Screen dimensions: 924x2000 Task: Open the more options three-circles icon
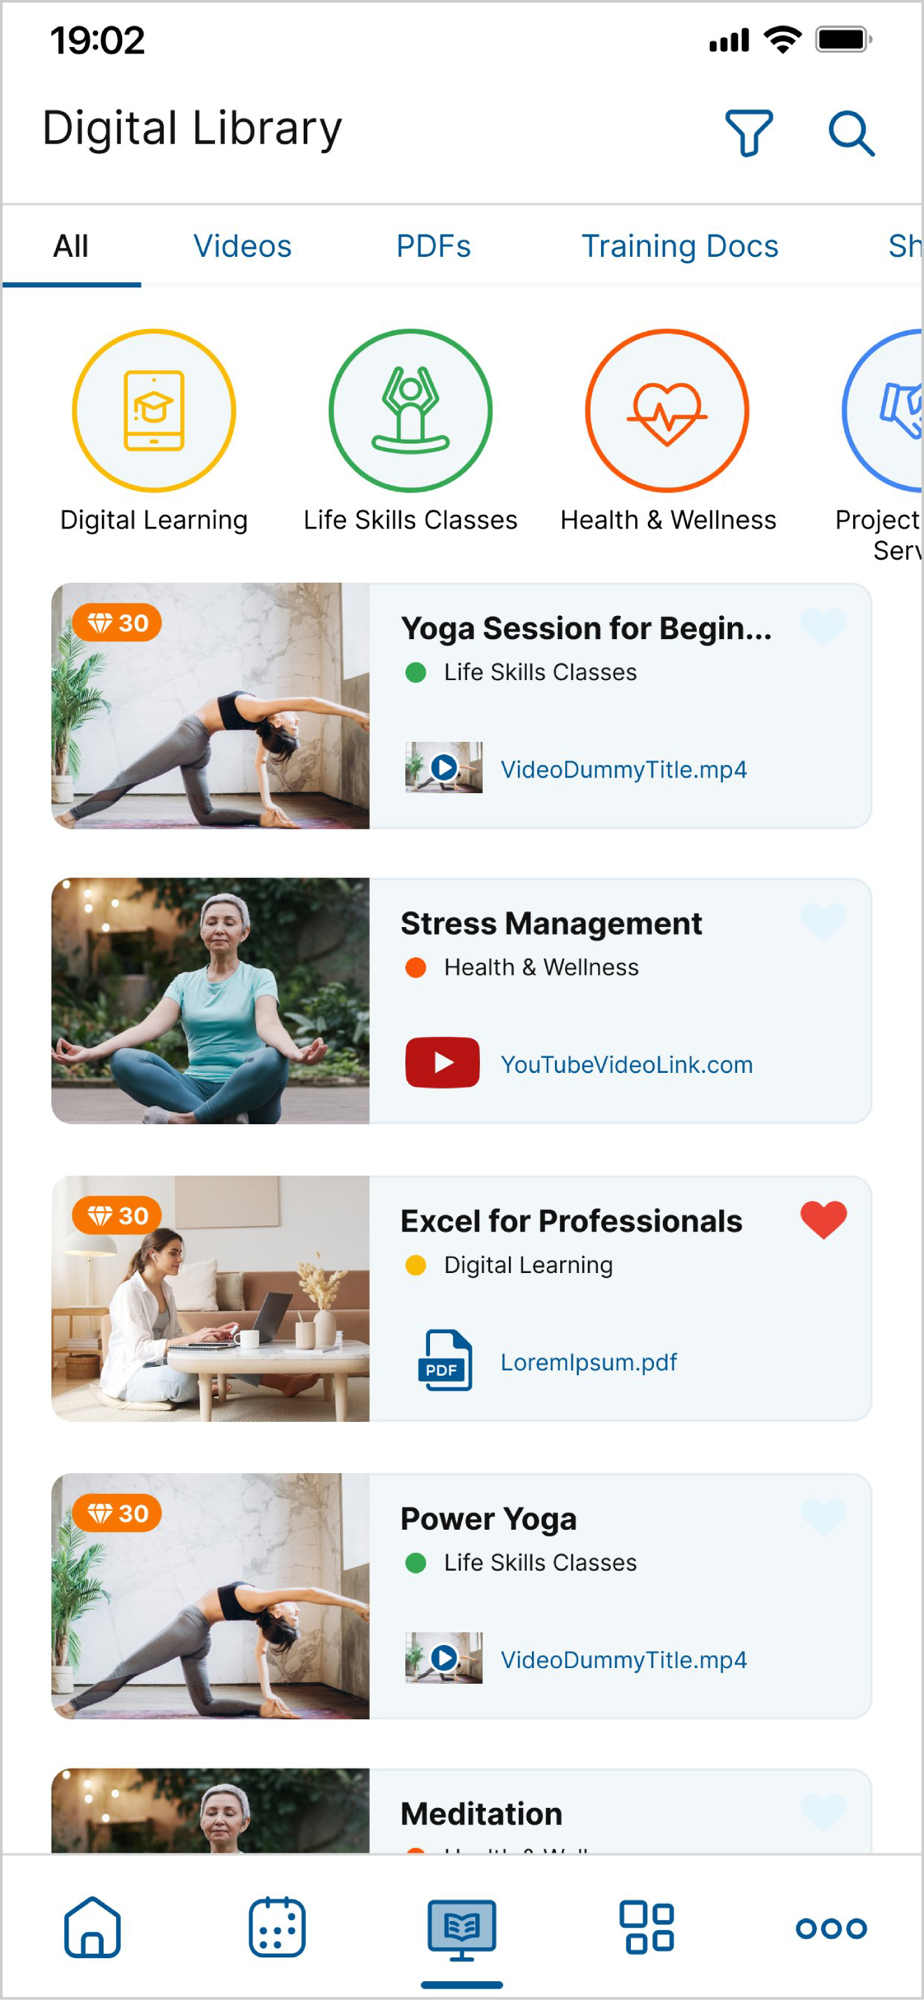click(831, 1928)
